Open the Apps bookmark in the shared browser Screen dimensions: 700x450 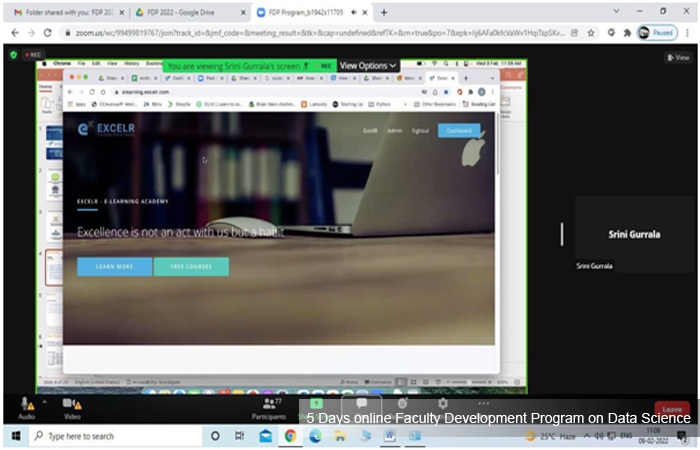(x=76, y=104)
